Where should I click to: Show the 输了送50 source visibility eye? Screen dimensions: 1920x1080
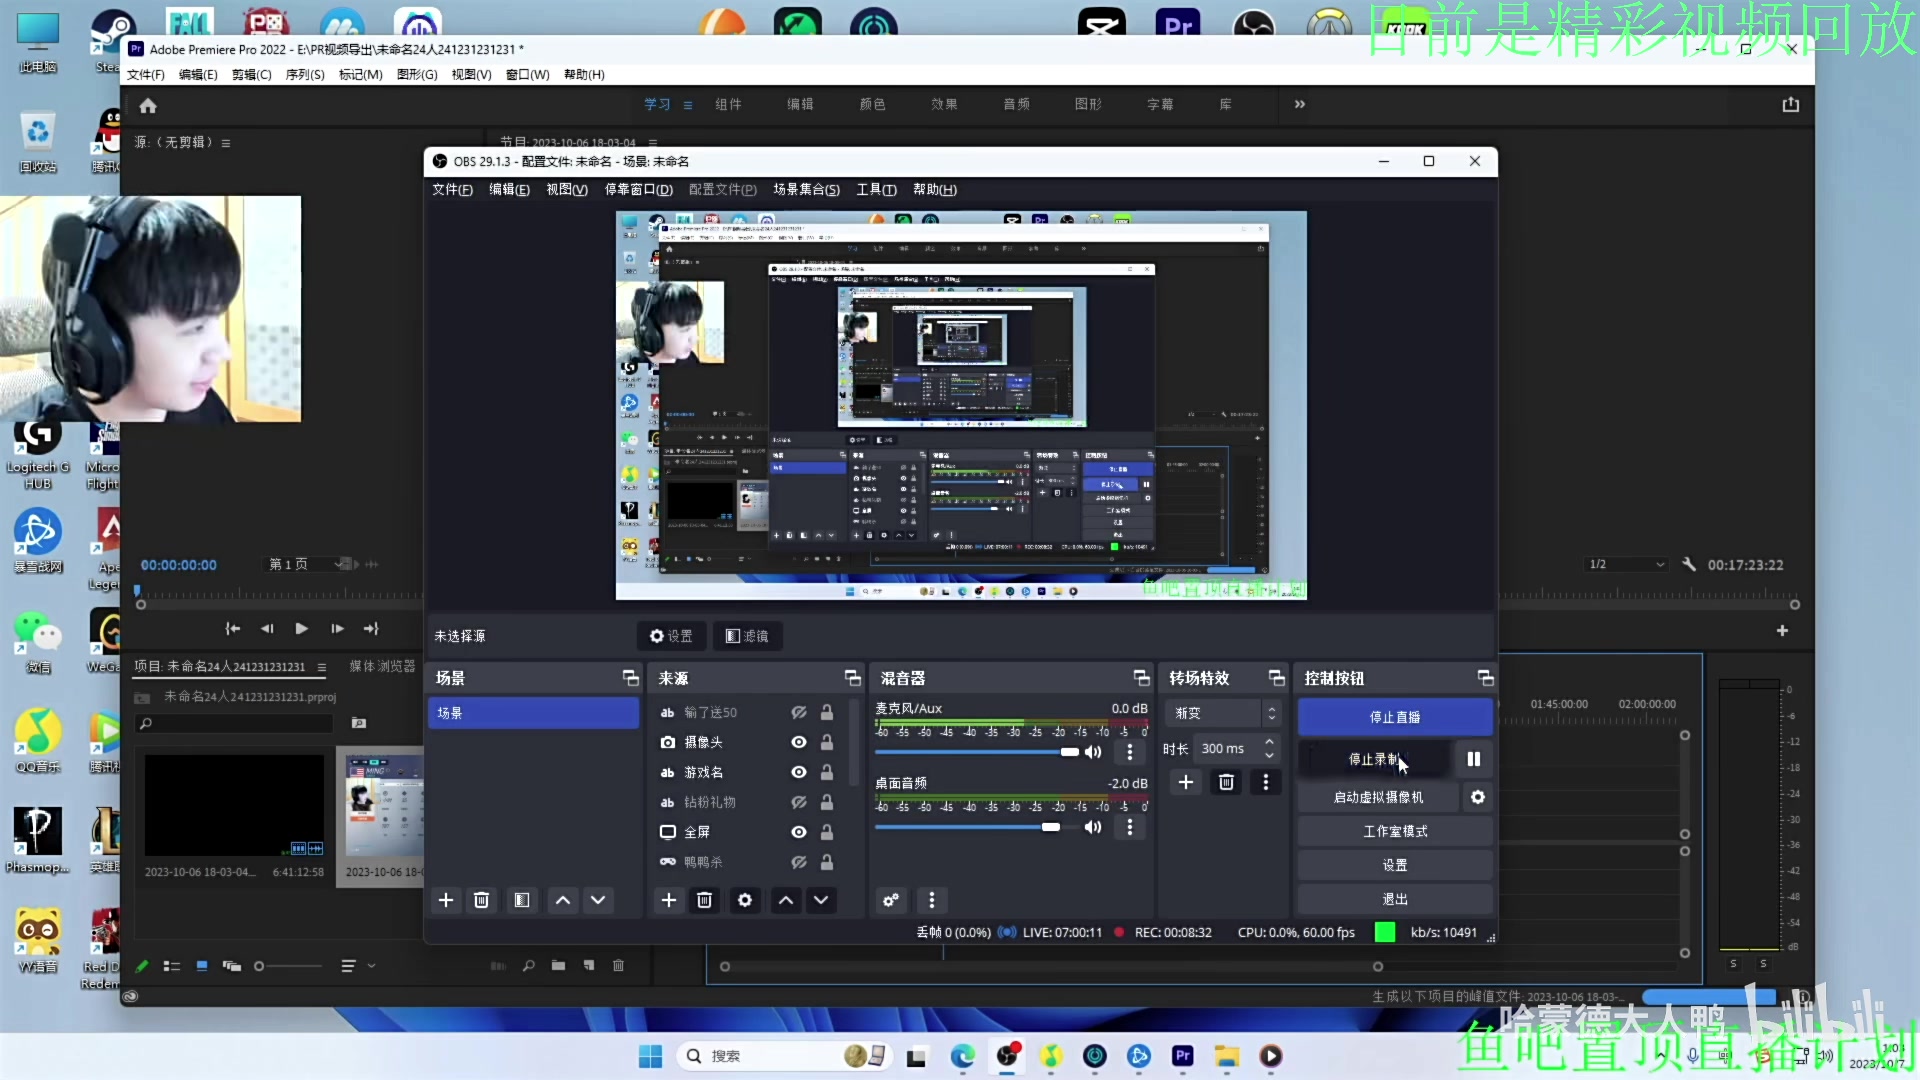799,712
